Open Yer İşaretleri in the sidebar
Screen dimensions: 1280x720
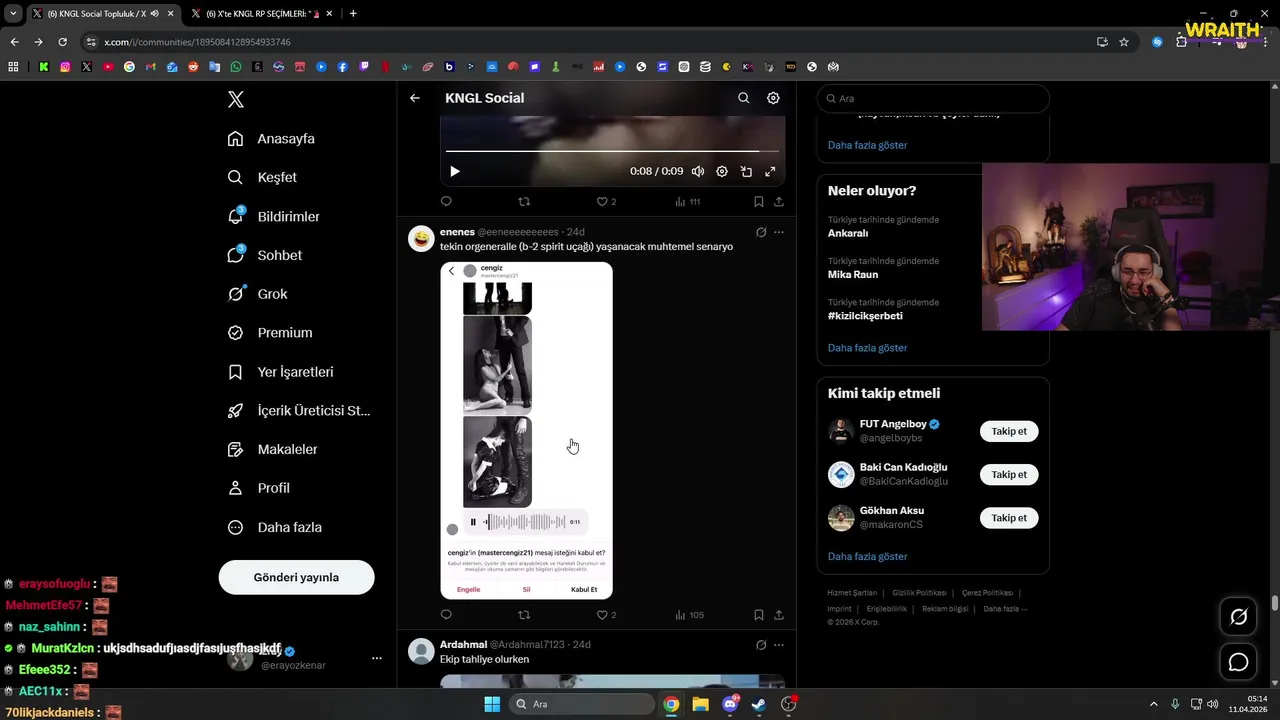coord(280,372)
